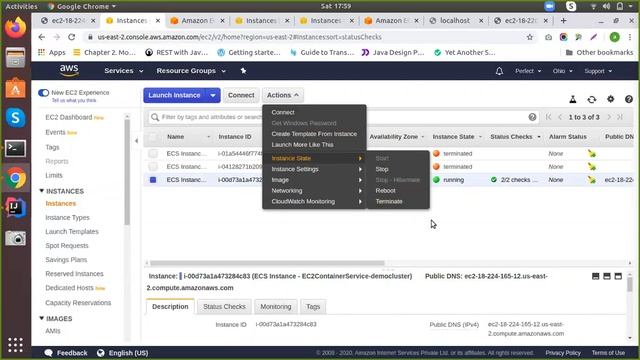Screen dimensions: 640x360
Task: Click the magnifier icon in the filter box
Action: point(155,118)
